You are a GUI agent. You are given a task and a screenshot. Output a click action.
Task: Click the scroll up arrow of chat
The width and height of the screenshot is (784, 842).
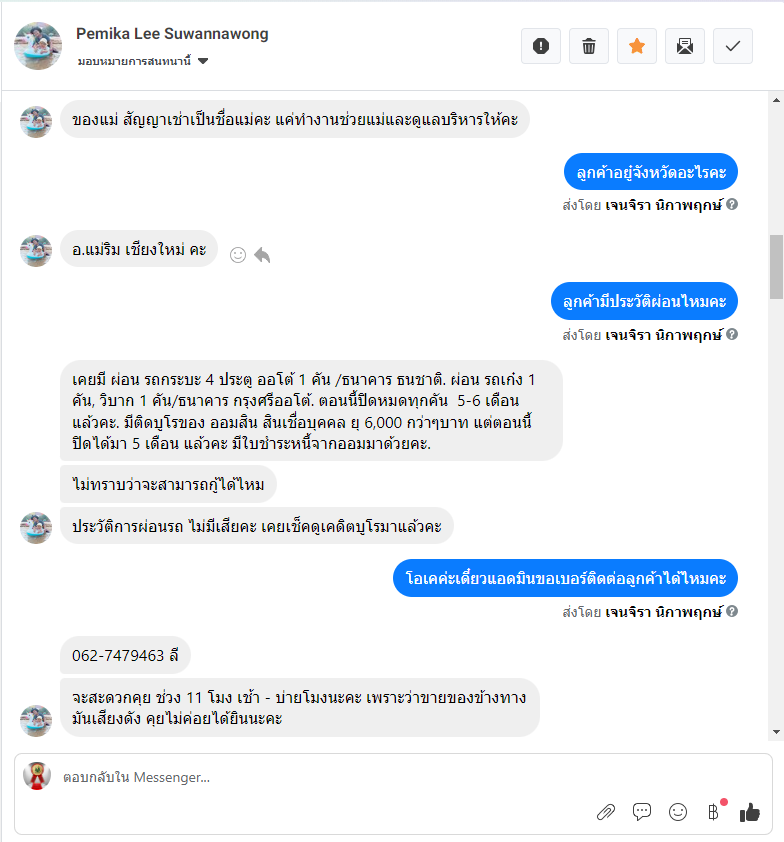point(776,100)
